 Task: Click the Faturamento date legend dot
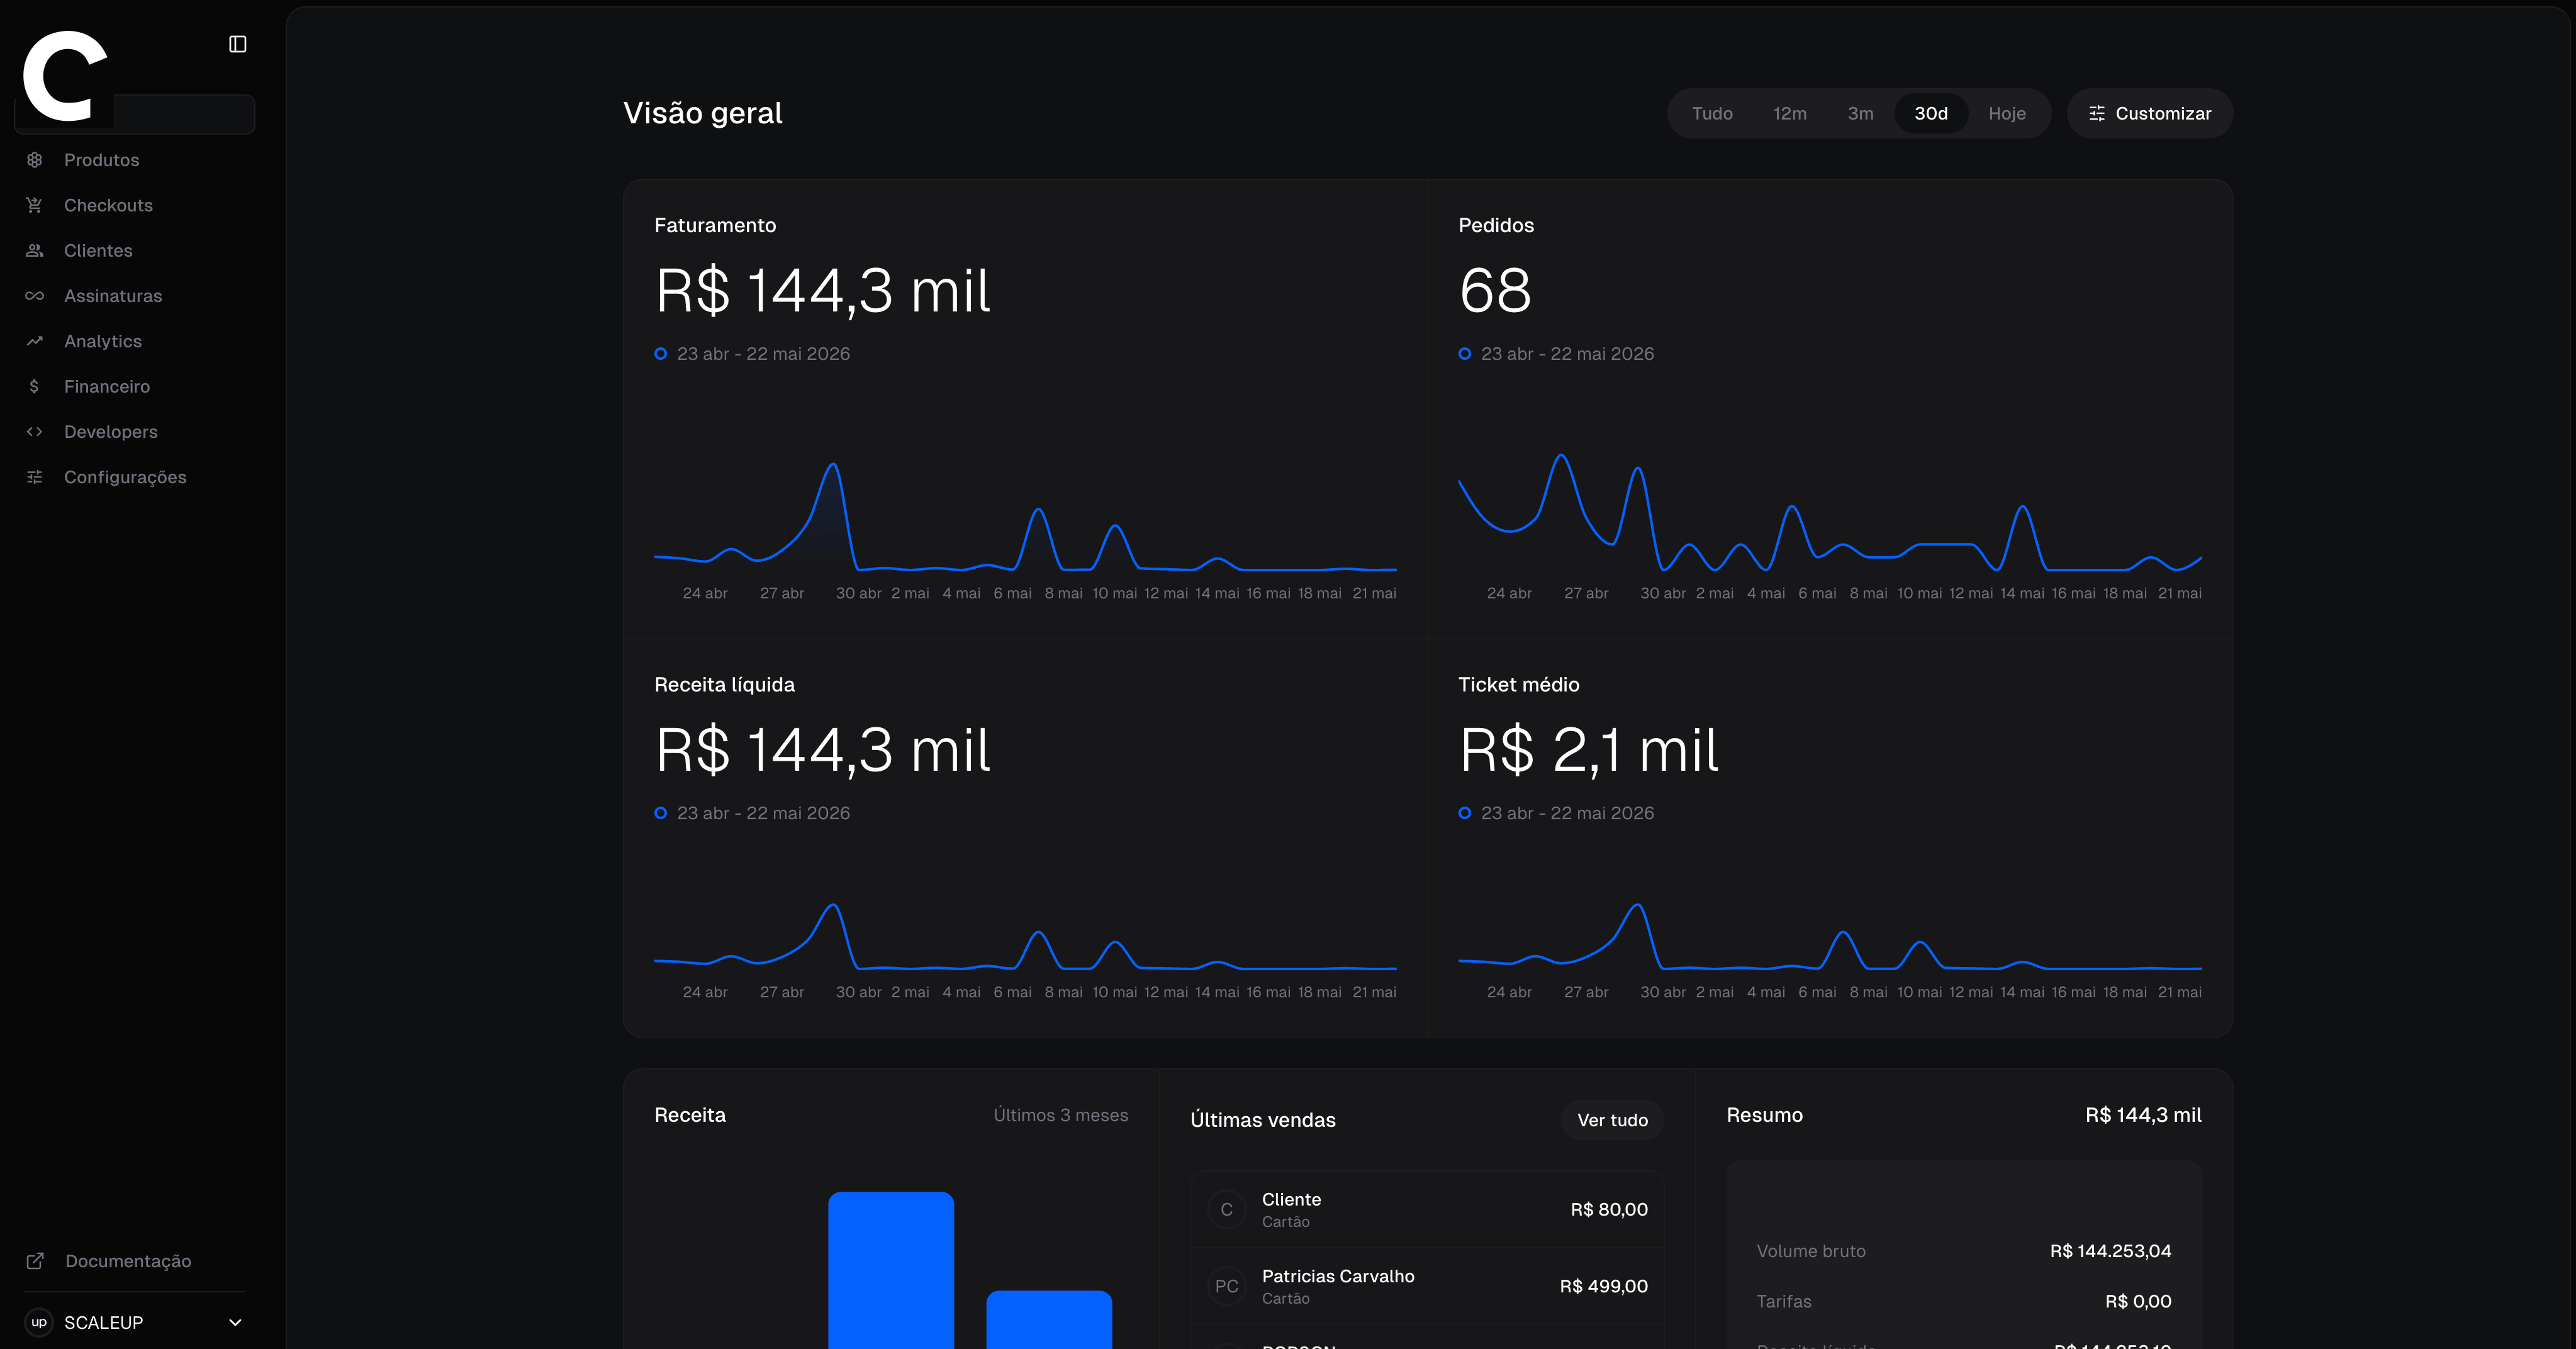point(660,354)
